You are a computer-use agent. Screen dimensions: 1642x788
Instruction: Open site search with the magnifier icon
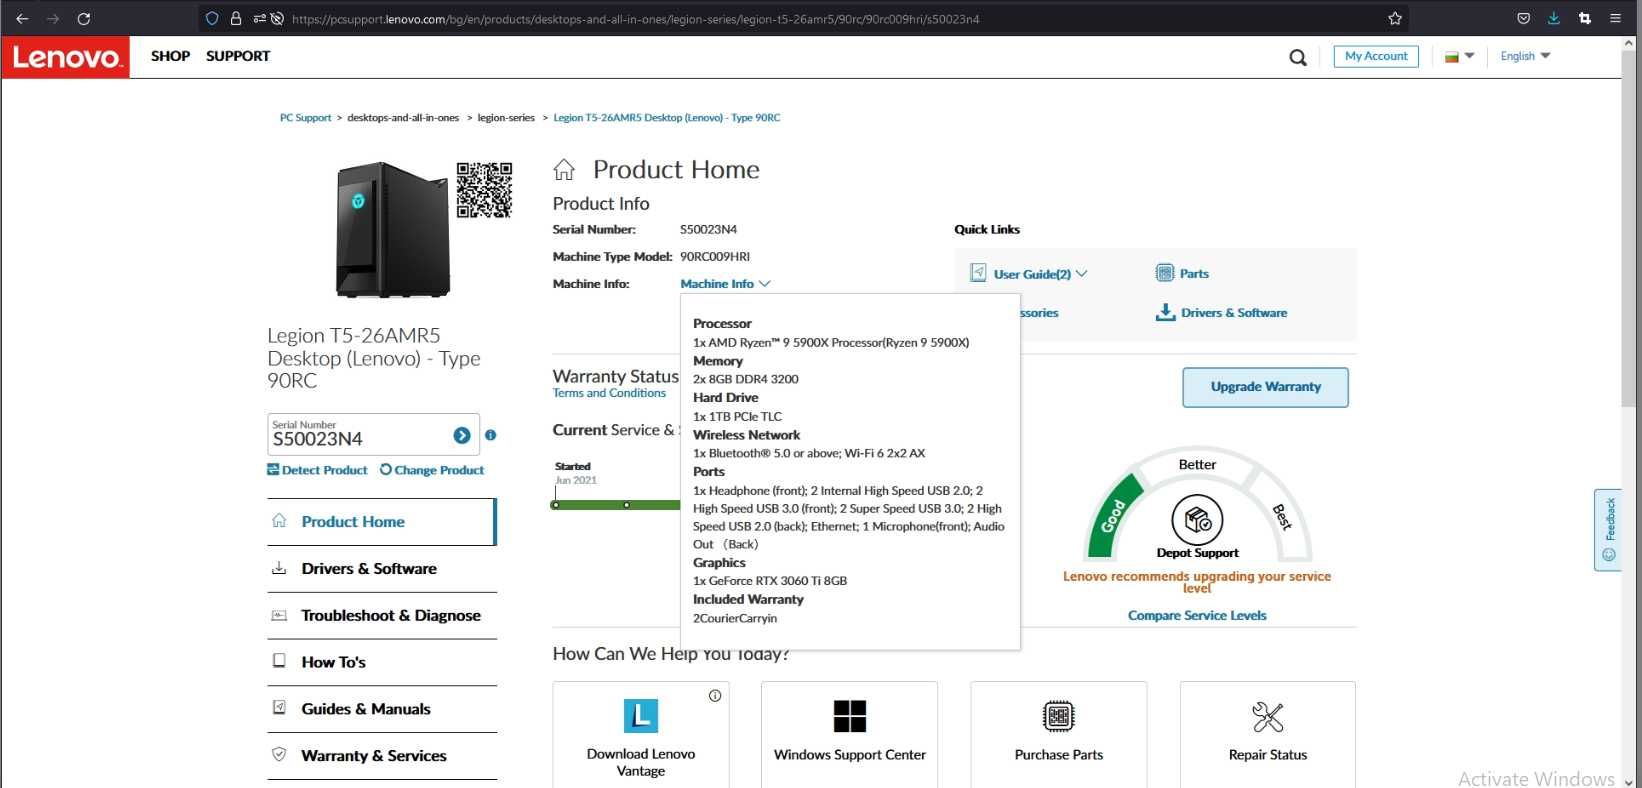(1298, 58)
